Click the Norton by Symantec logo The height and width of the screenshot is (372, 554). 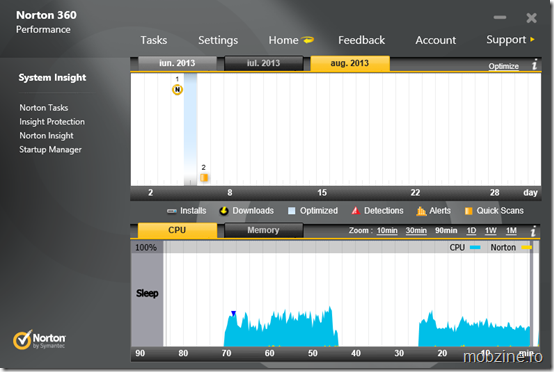click(x=39, y=340)
